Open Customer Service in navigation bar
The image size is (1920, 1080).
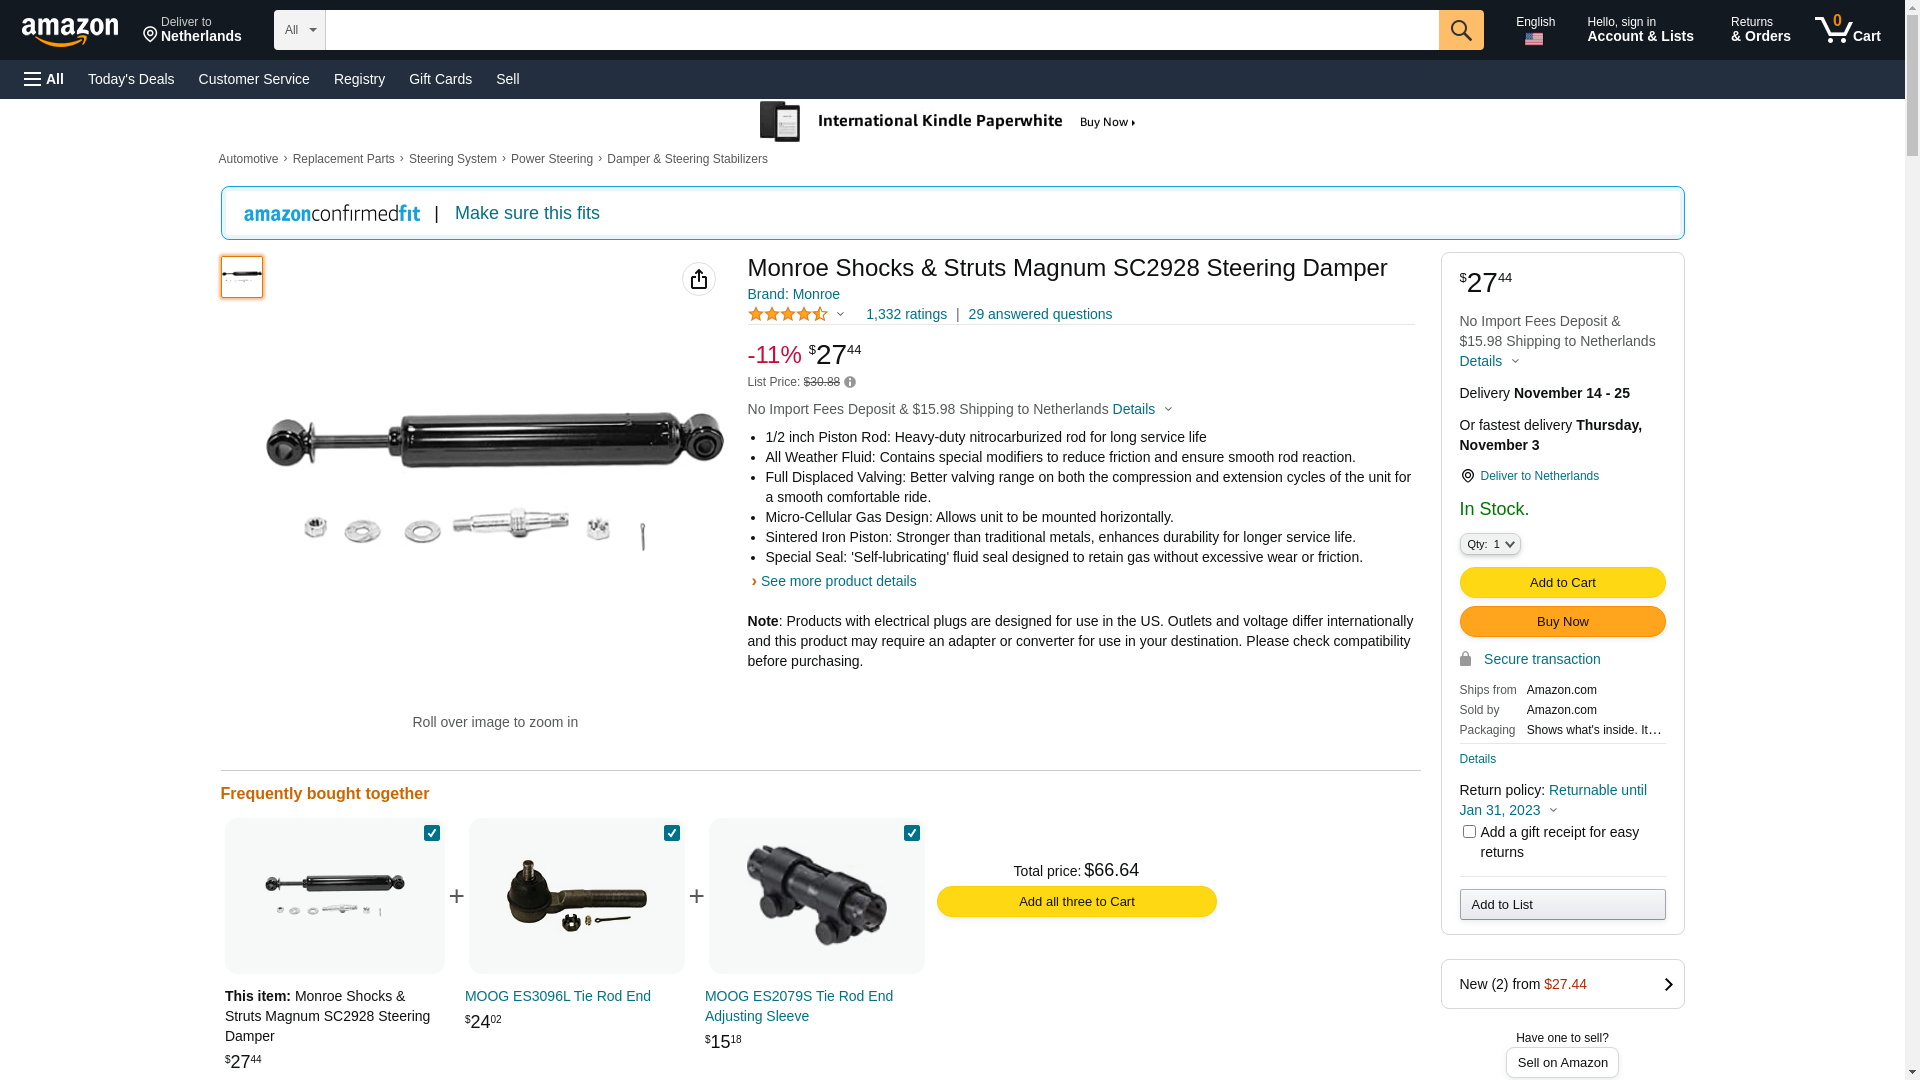coord(254,79)
